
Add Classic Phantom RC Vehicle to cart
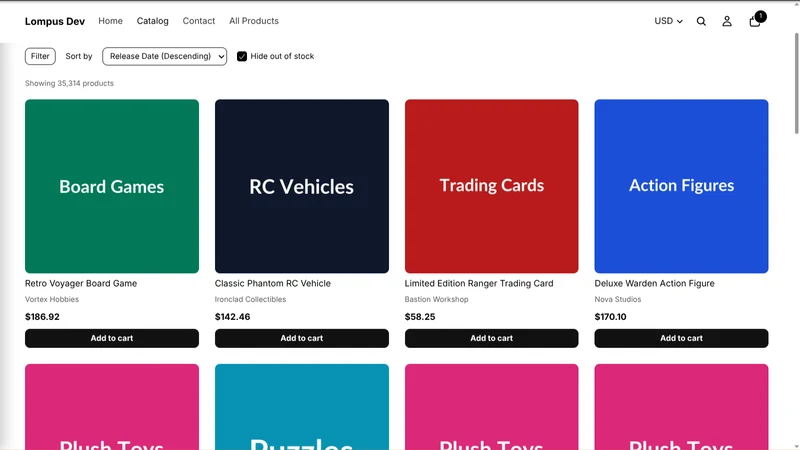(x=302, y=338)
